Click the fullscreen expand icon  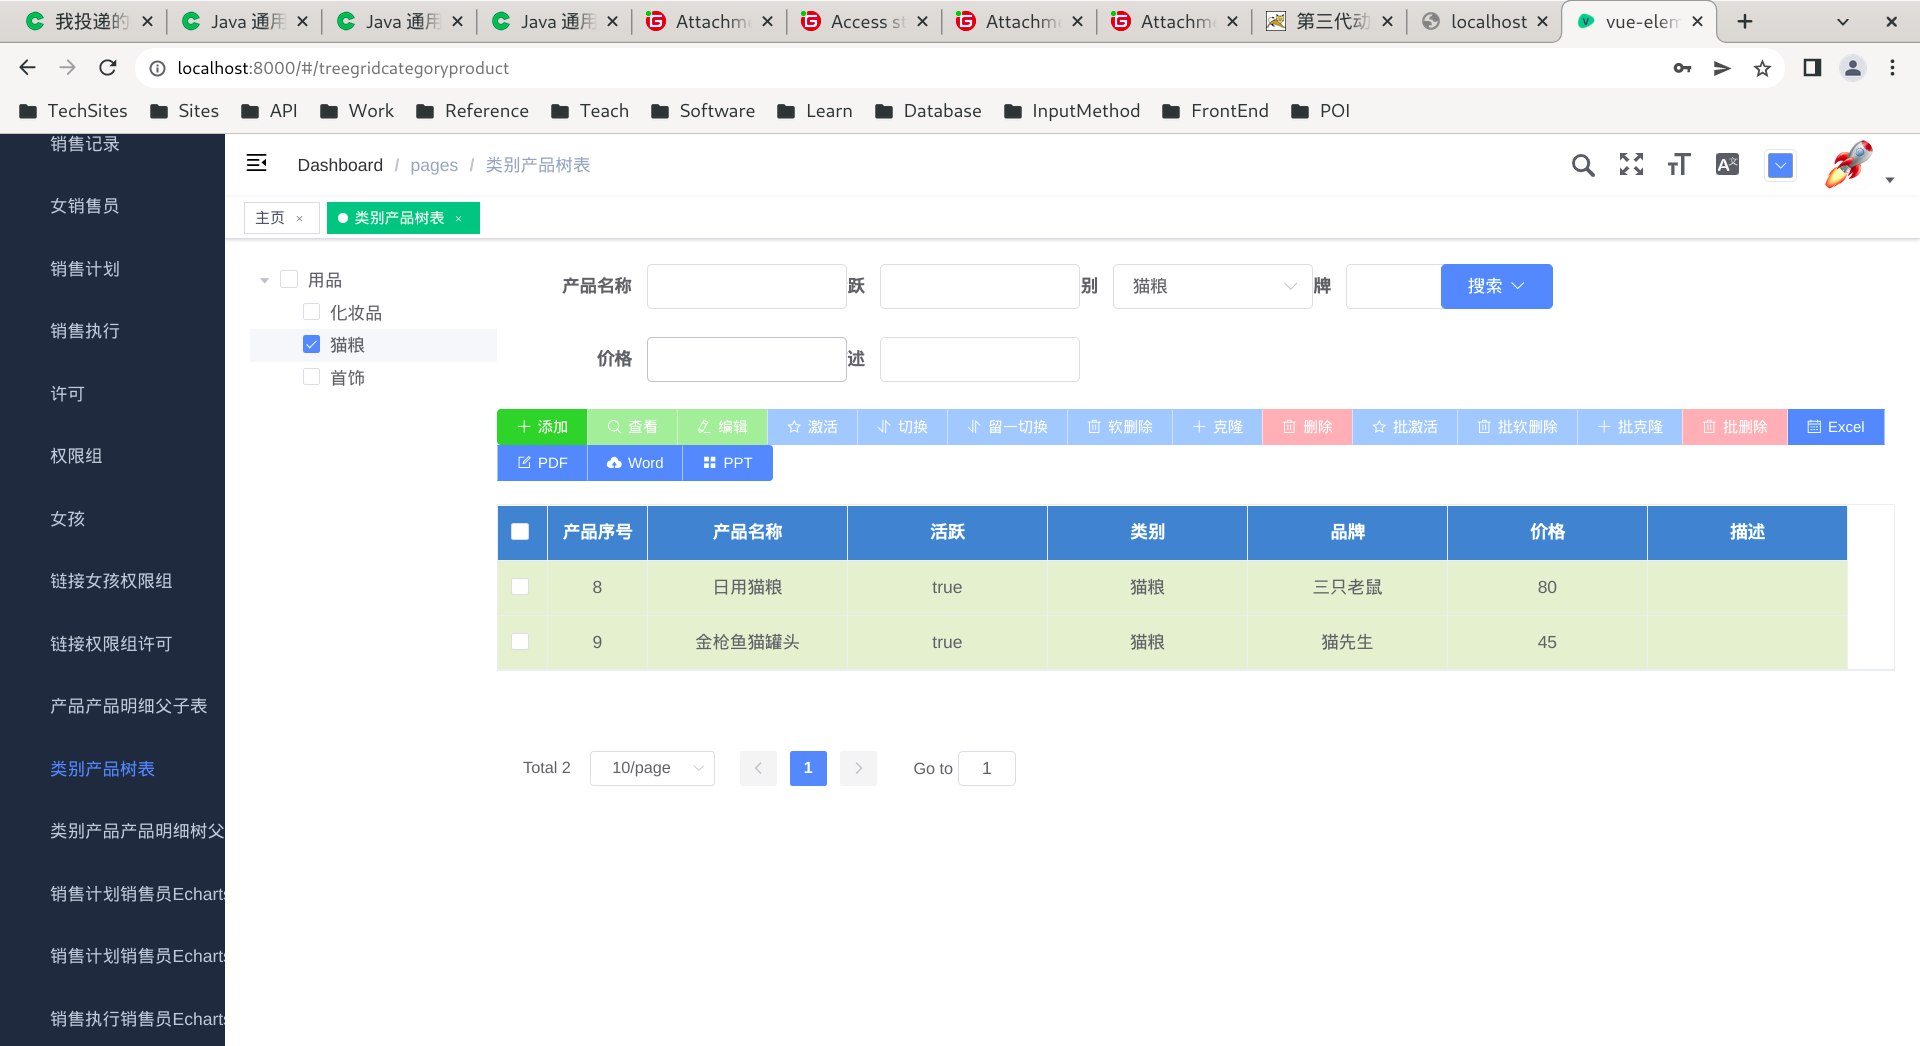pos(1630,164)
